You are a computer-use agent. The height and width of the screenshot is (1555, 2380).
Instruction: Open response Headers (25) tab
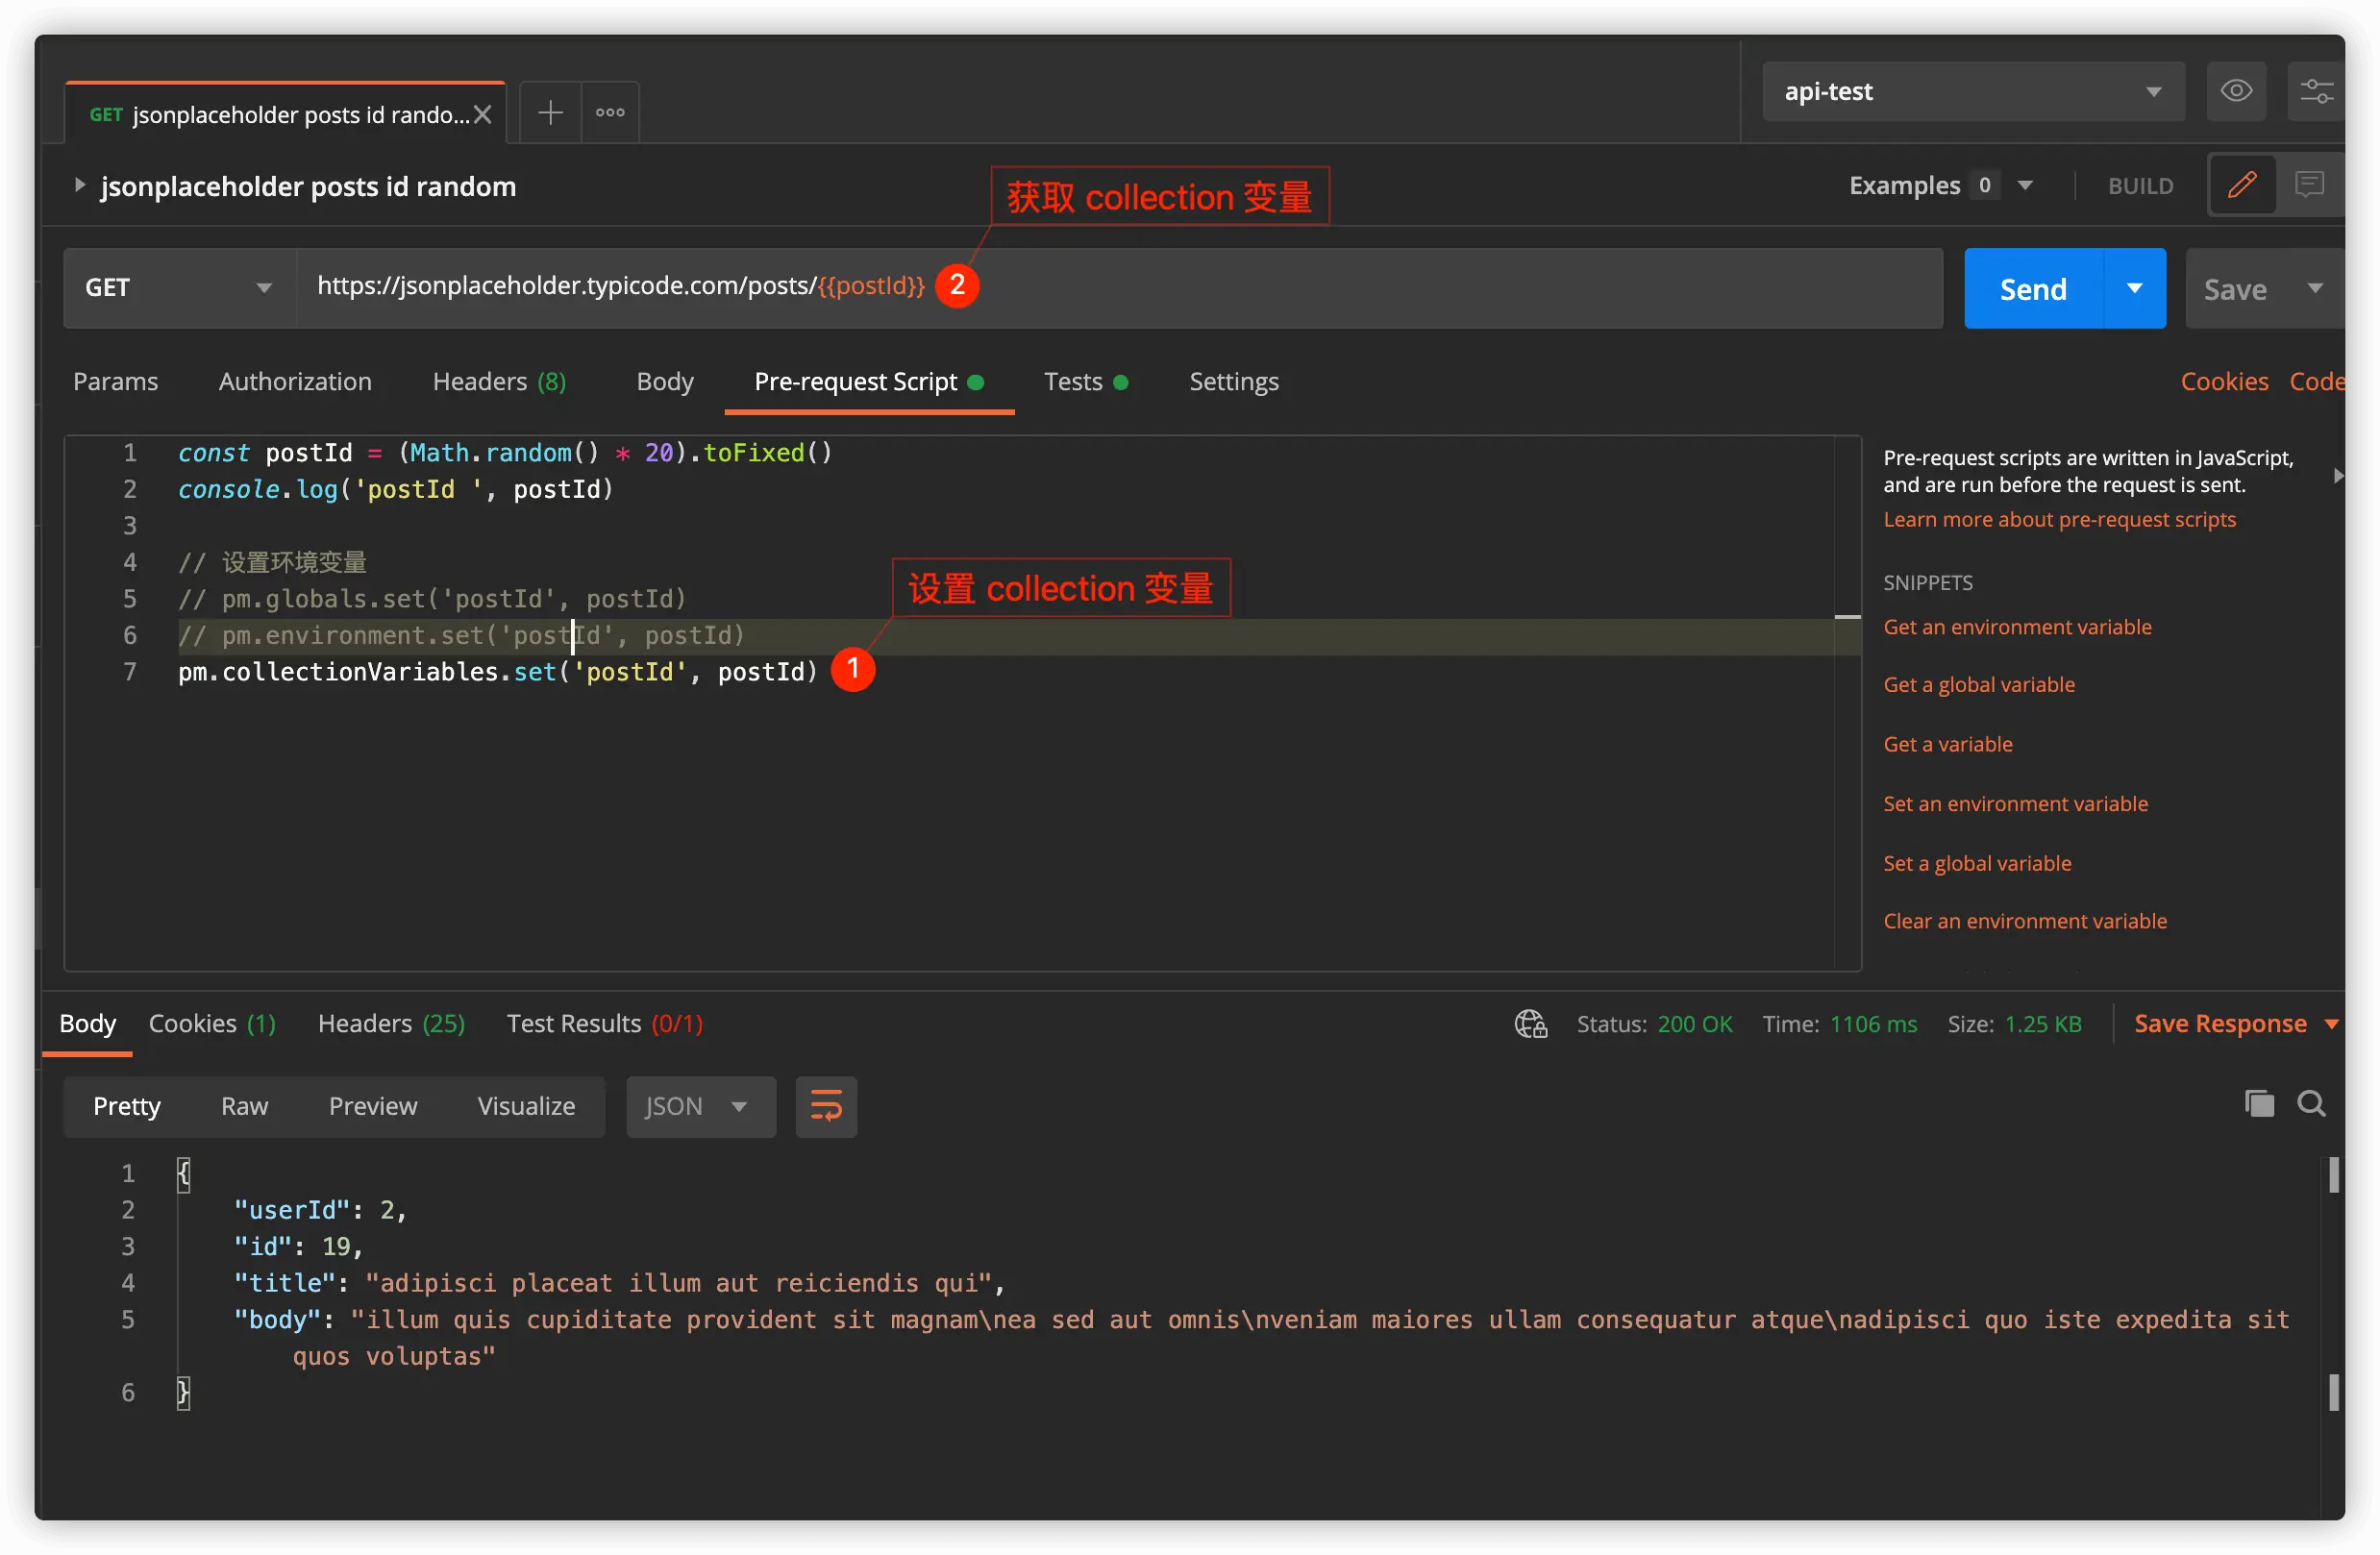[391, 1024]
